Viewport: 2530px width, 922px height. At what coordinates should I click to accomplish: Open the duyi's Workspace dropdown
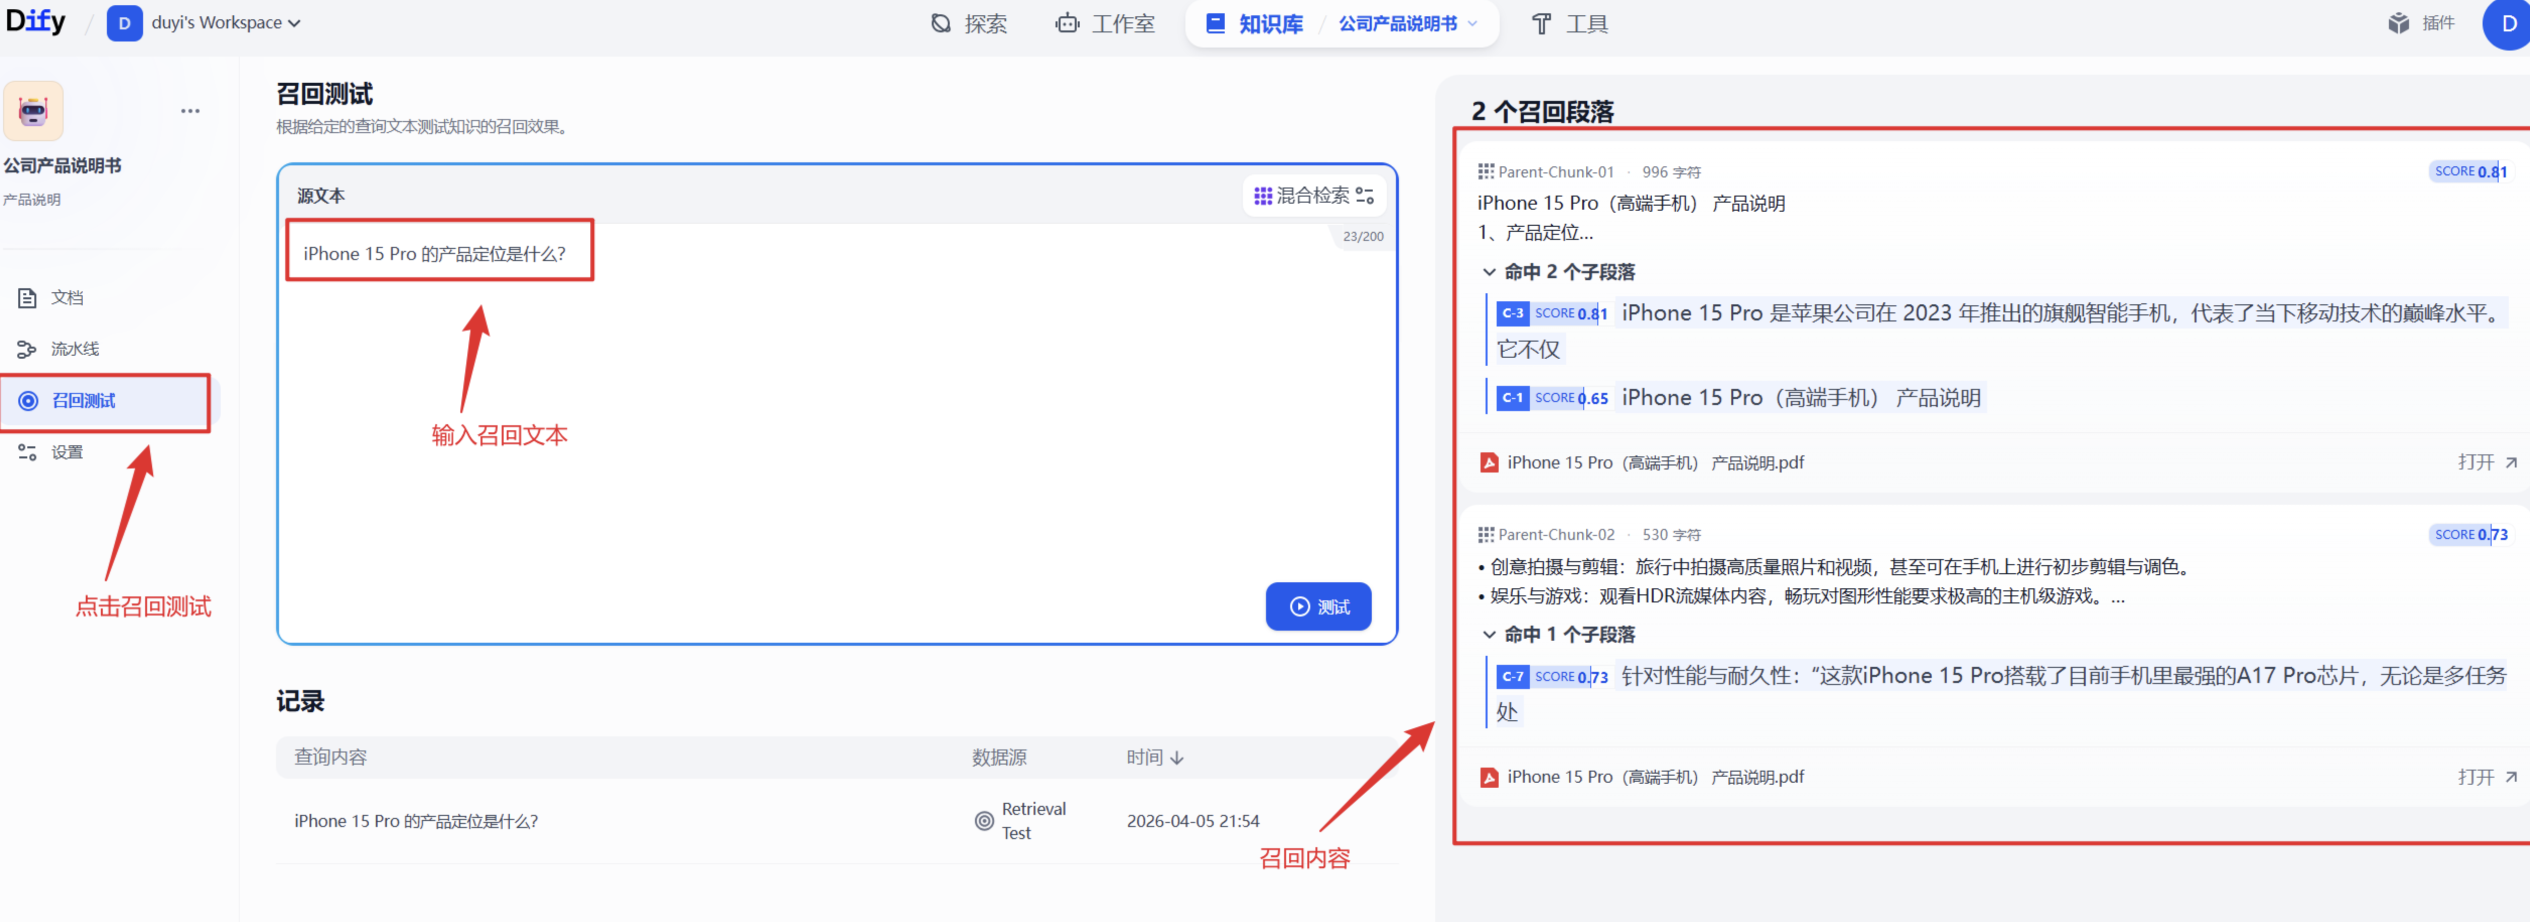pyautogui.click(x=226, y=22)
